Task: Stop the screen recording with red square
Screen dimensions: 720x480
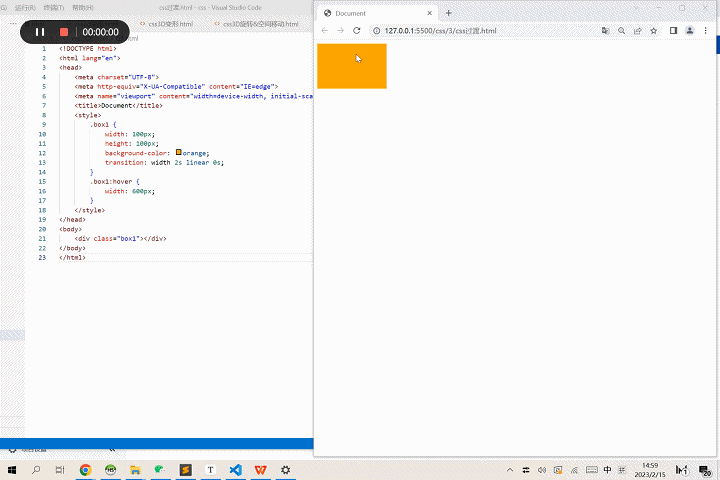Action: click(64, 32)
